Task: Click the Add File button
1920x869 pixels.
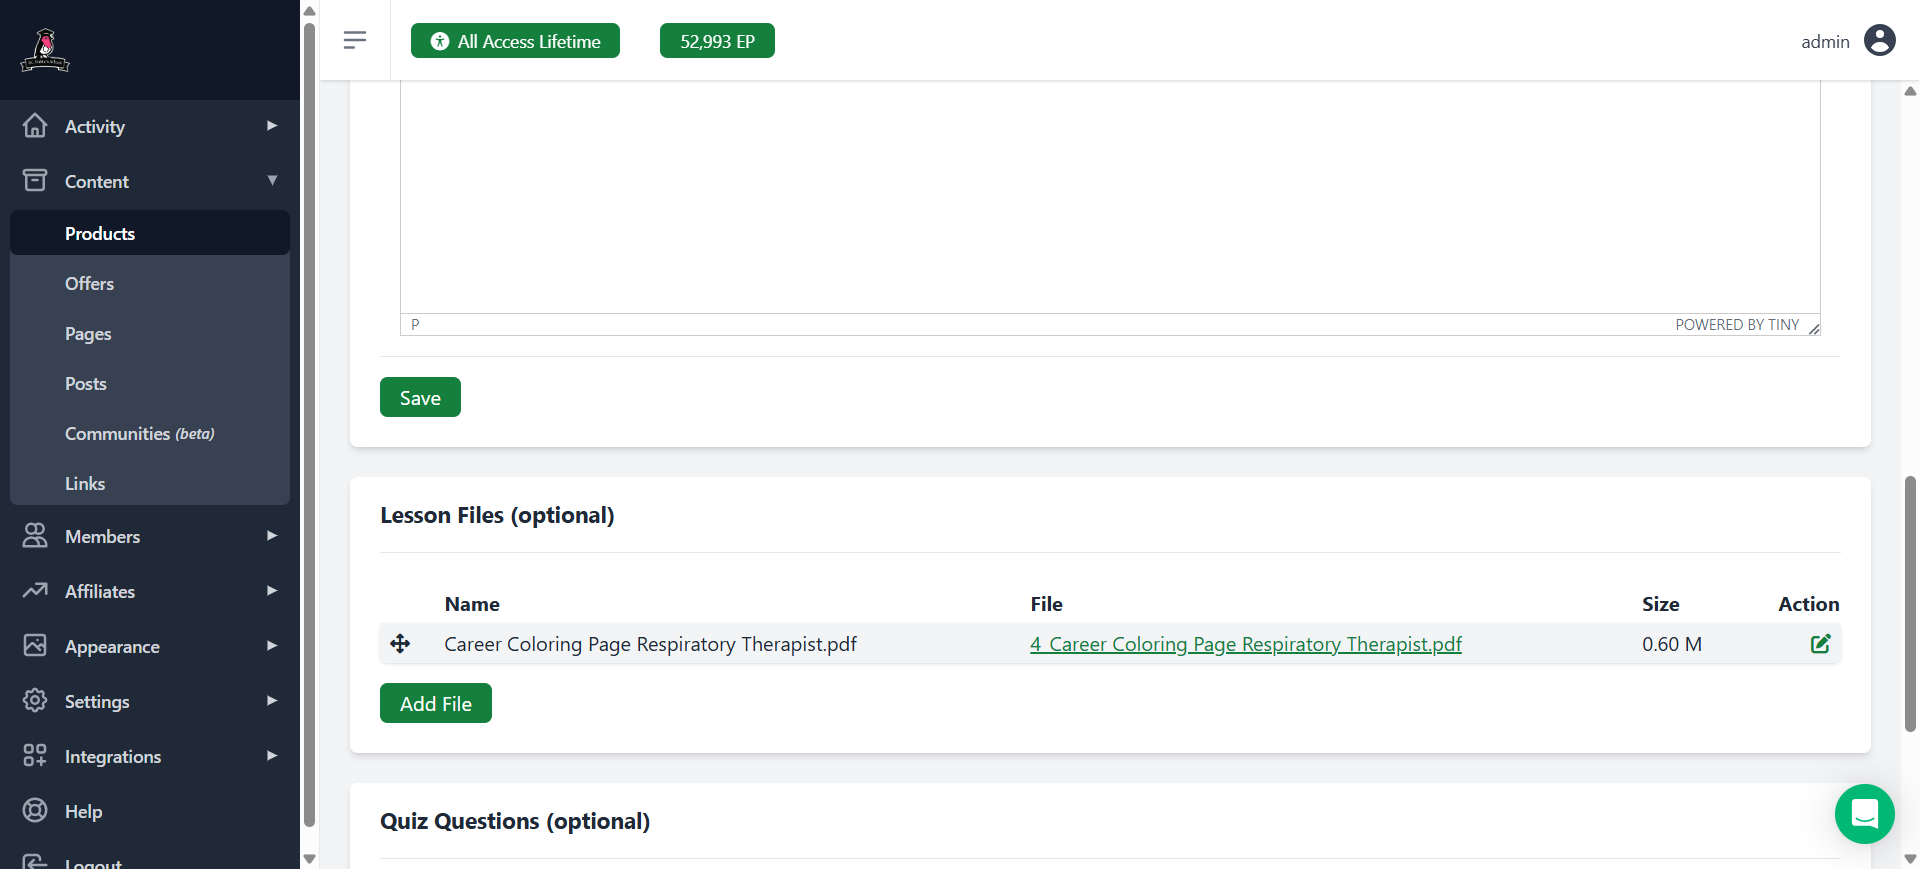Action: (435, 703)
